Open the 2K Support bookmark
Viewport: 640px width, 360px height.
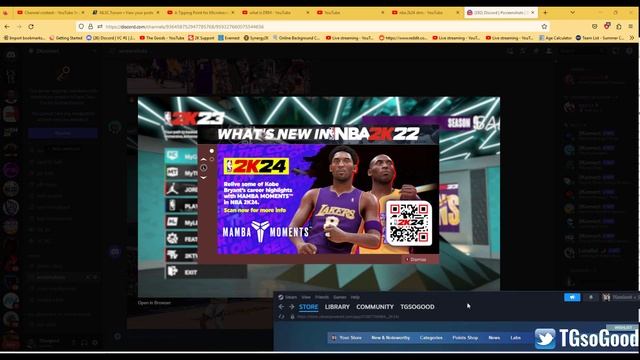(x=201, y=38)
